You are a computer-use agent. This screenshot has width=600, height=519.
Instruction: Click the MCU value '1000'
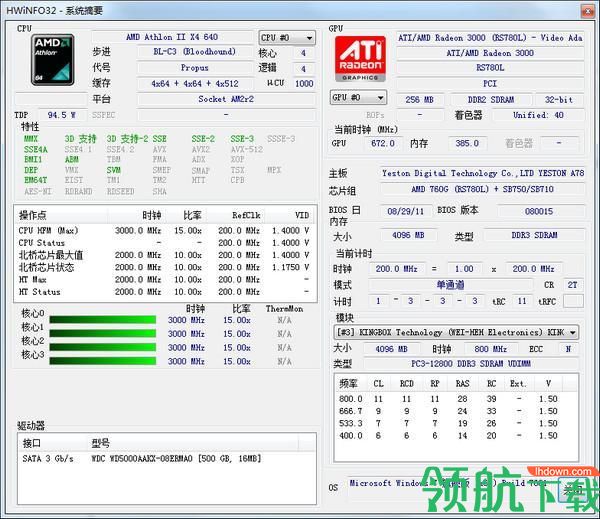click(x=304, y=83)
